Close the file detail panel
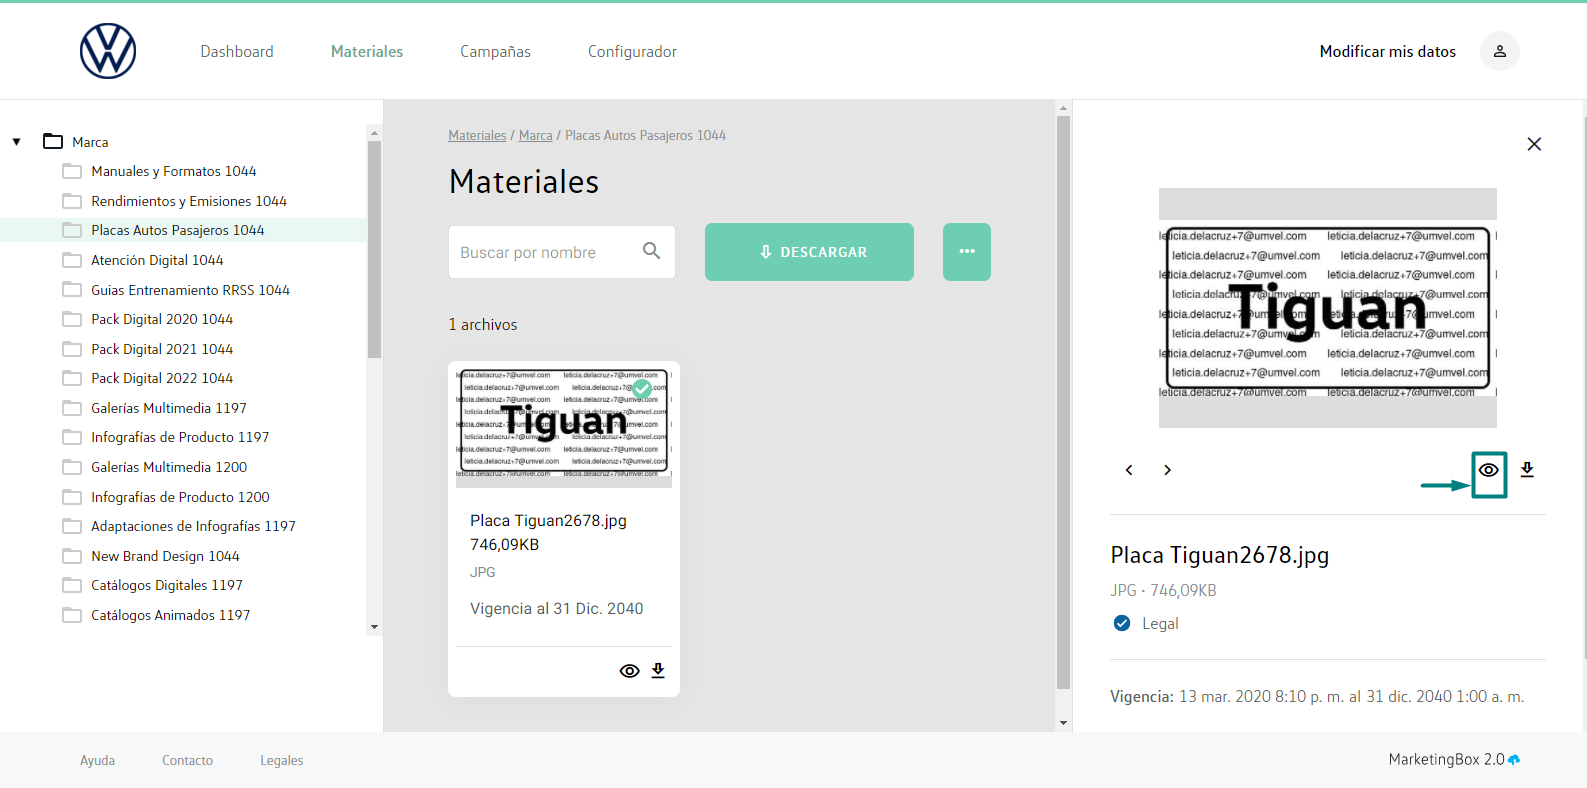This screenshot has height=788, width=1587. 1534,144
